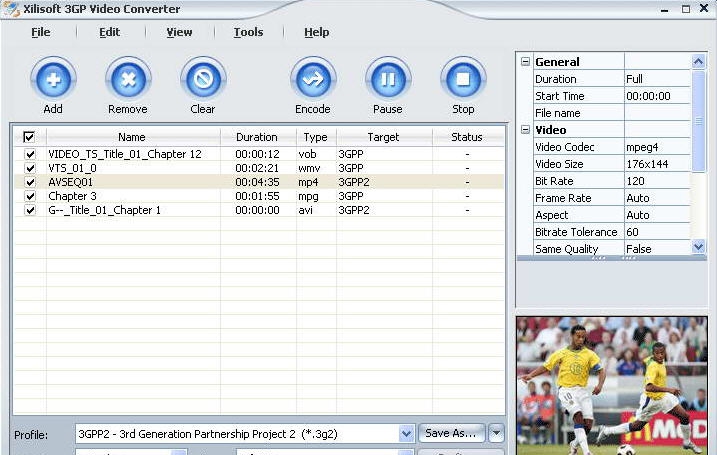The height and width of the screenshot is (455, 717).
Task: Toggle the select-all checkbox in list header
Action: tap(29, 137)
